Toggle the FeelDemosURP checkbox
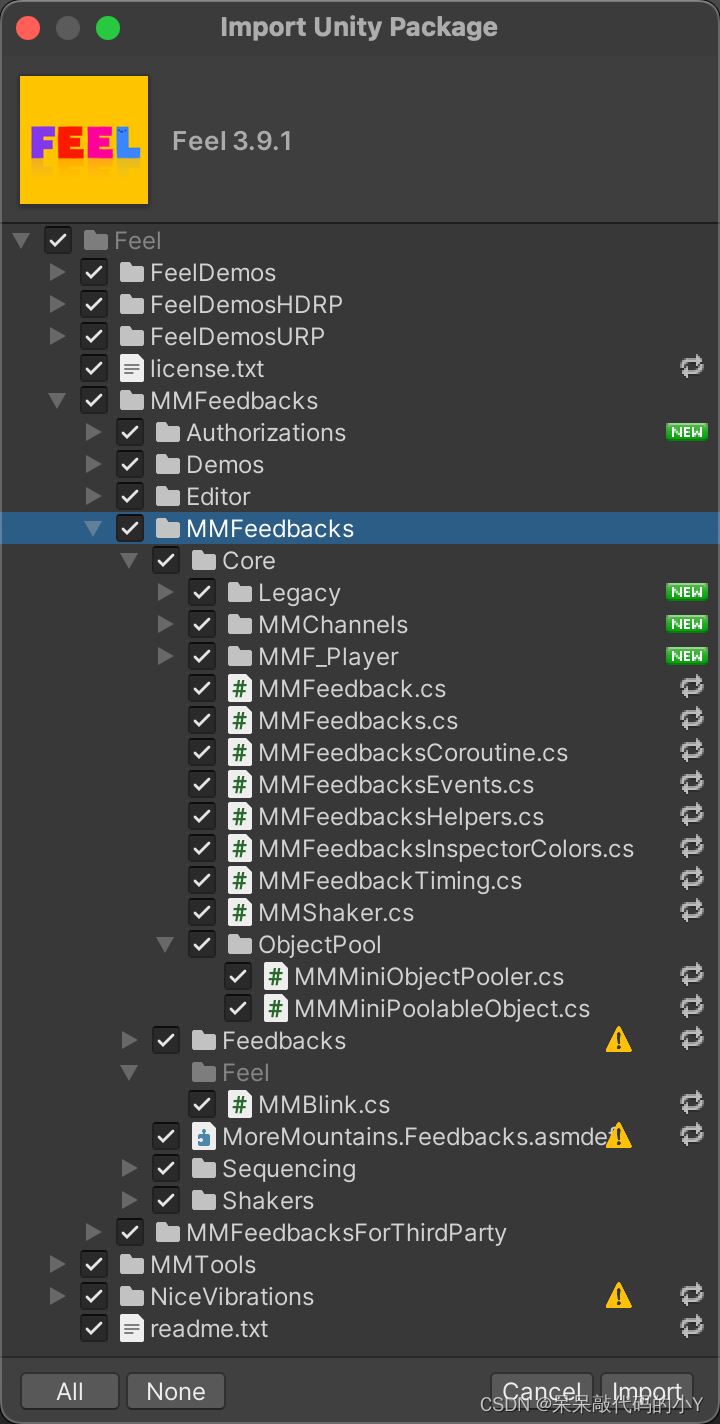 point(94,337)
